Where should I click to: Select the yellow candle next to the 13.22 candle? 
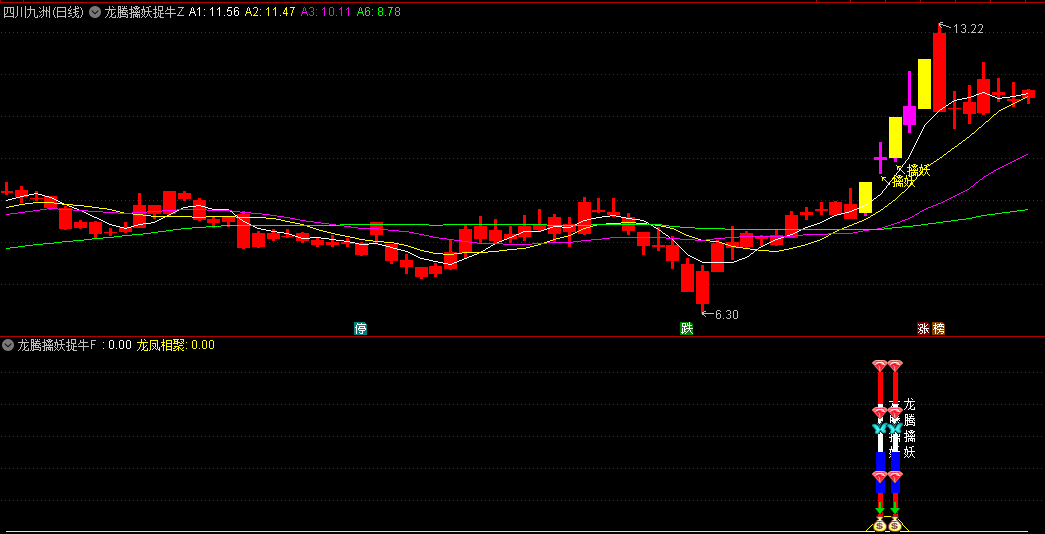(x=924, y=83)
